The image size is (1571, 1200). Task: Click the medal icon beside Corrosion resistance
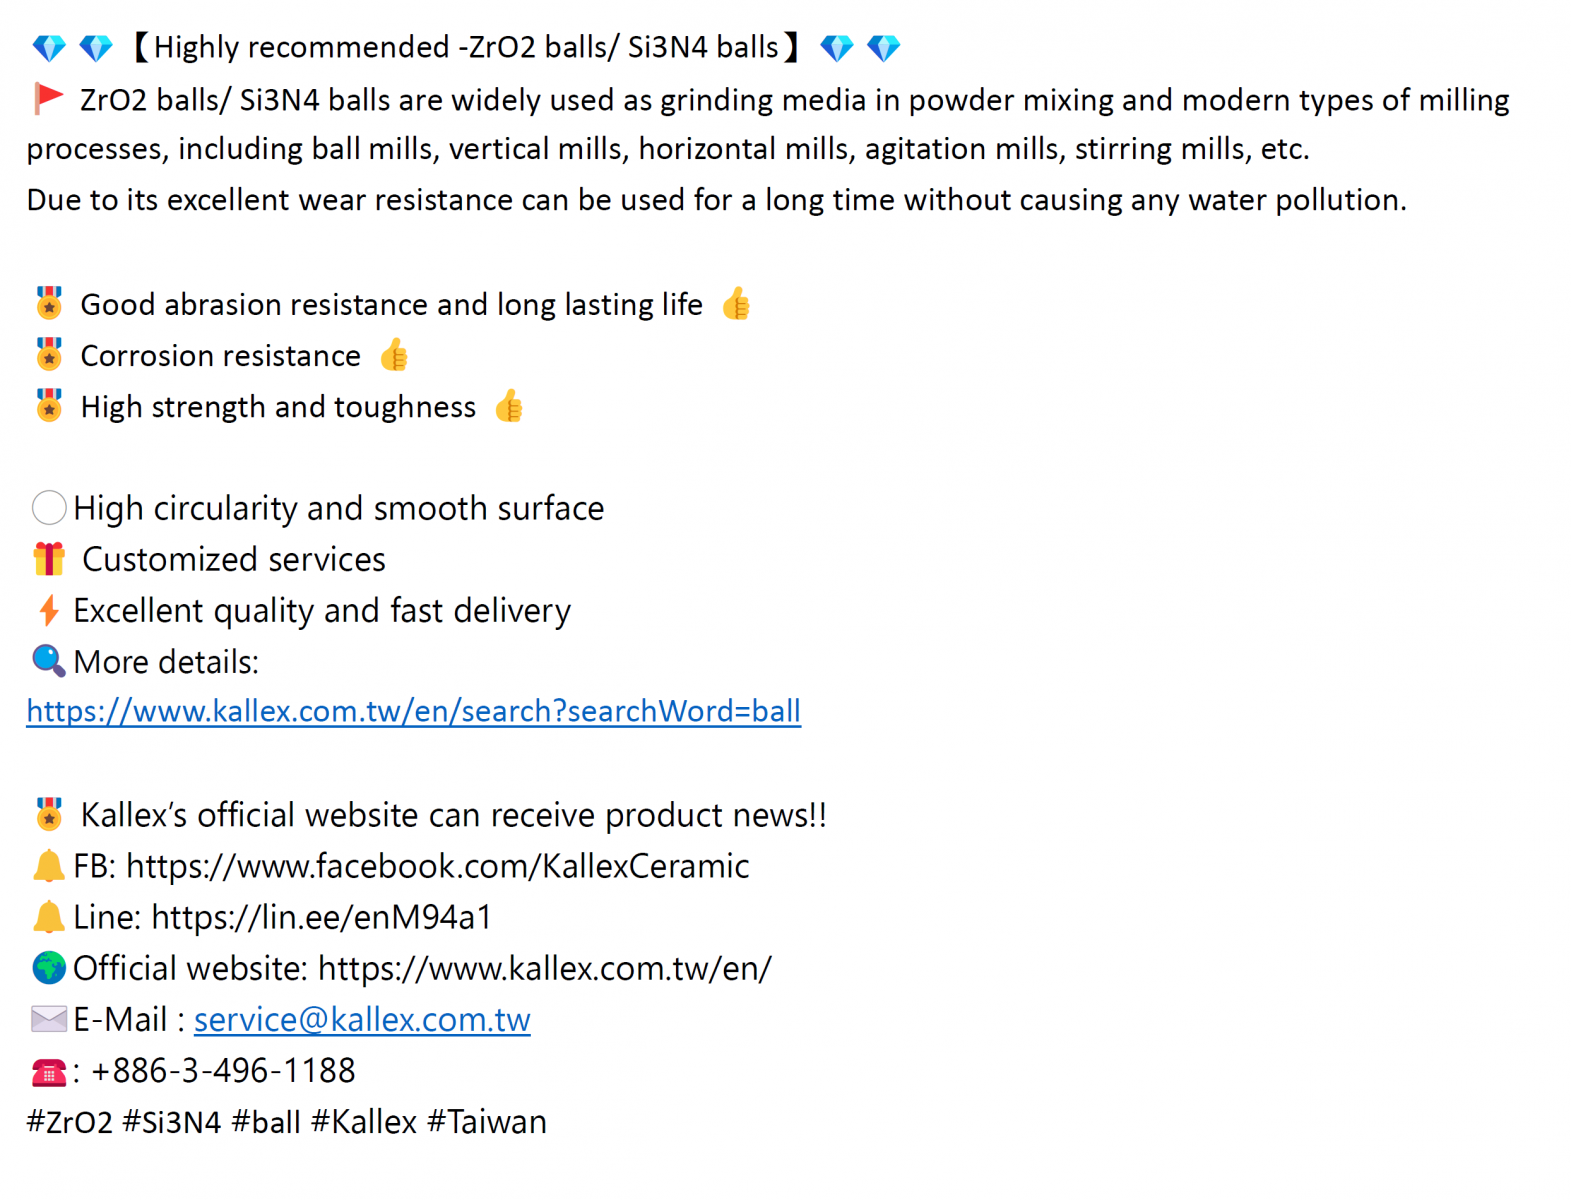tap(48, 355)
